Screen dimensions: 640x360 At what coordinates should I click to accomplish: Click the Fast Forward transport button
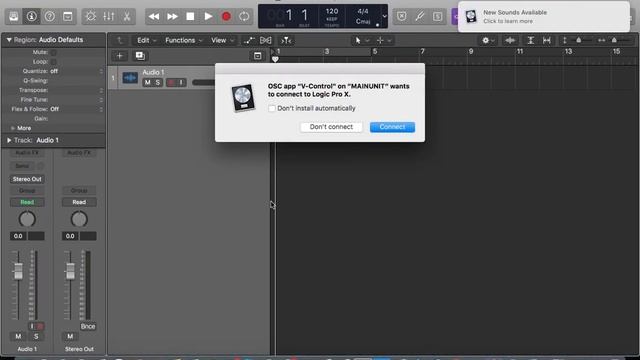(x=172, y=16)
